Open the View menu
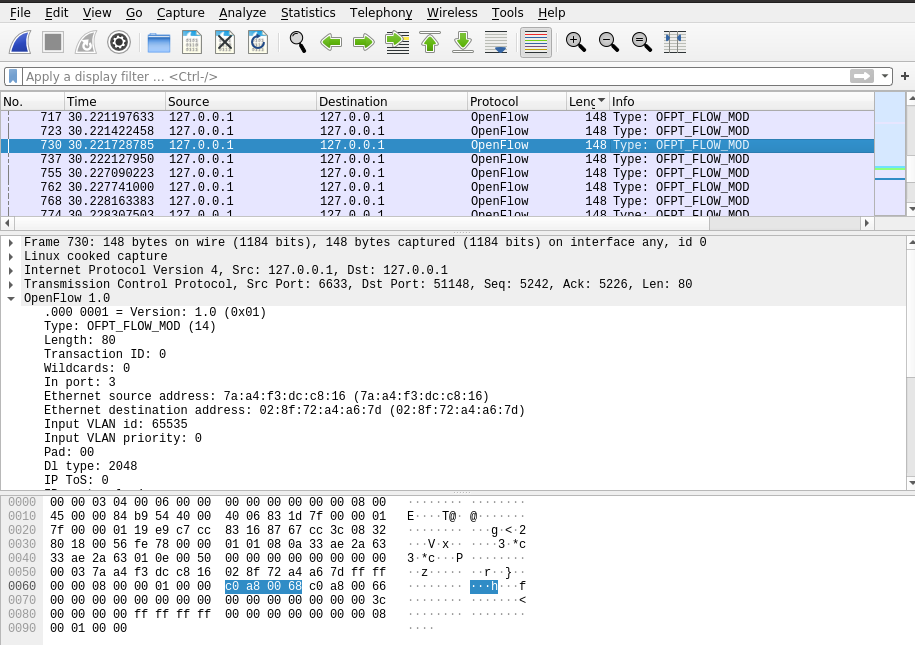915x645 pixels. tap(97, 12)
